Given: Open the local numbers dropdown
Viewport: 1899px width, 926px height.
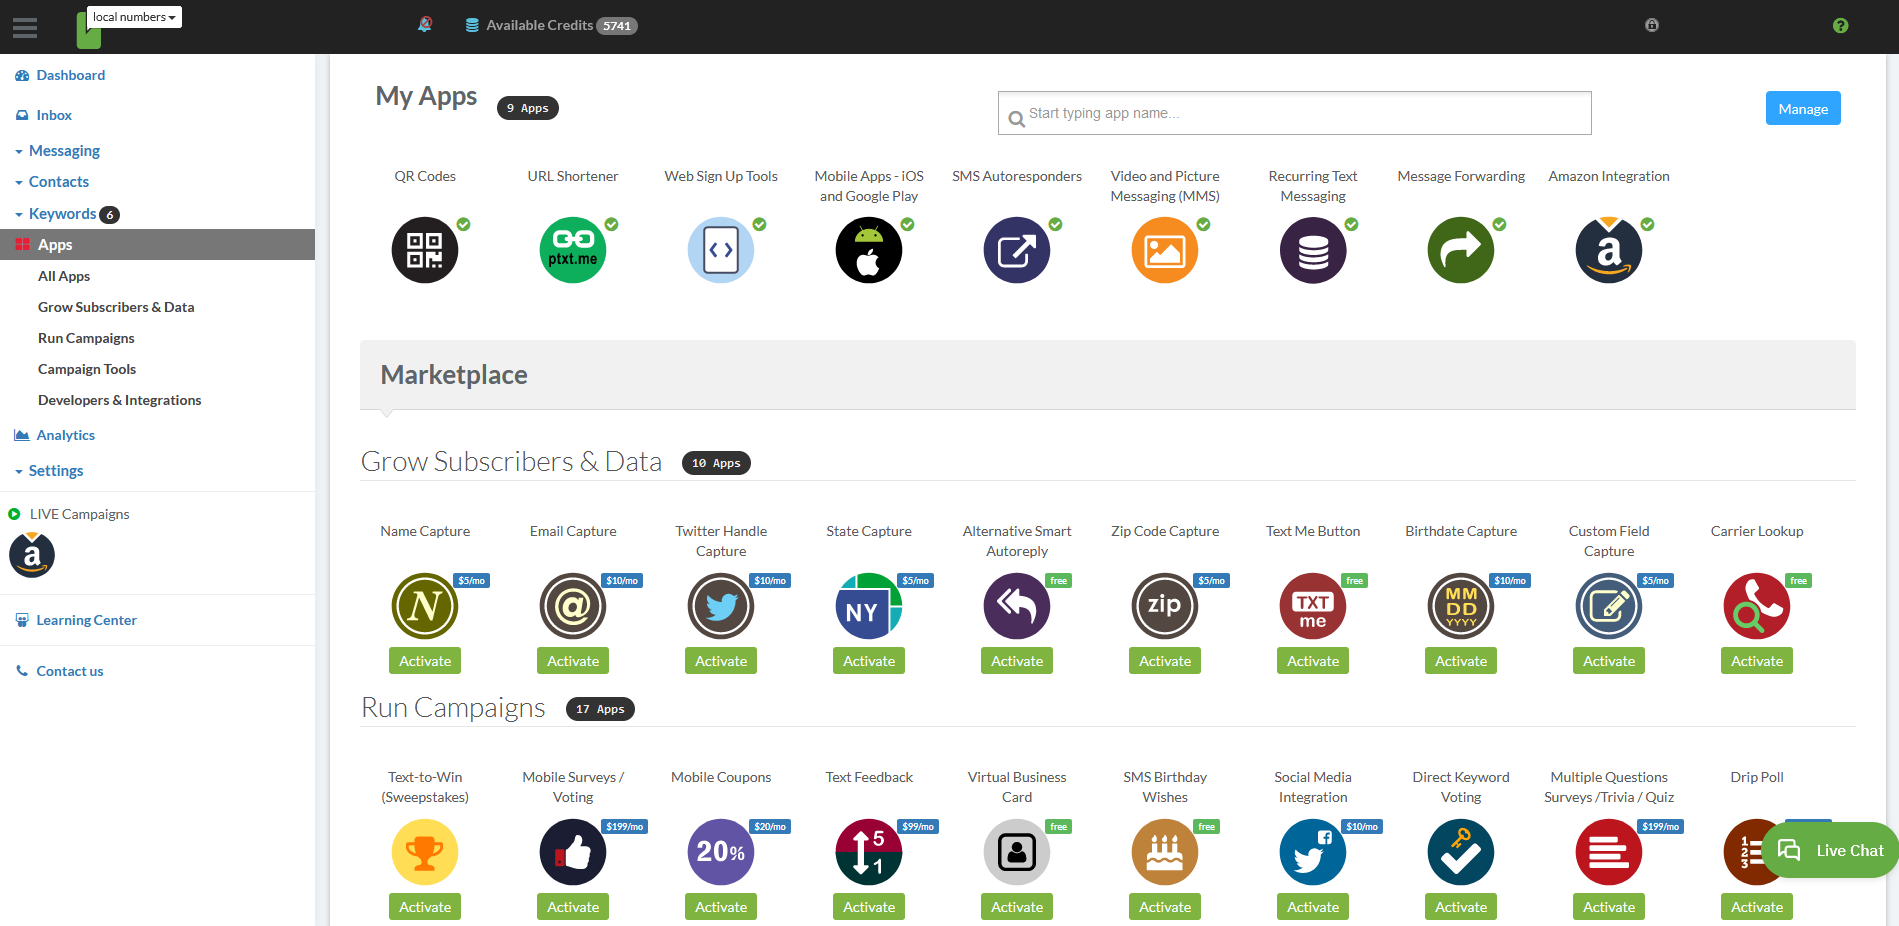Looking at the screenshot, I should [133, 16].
